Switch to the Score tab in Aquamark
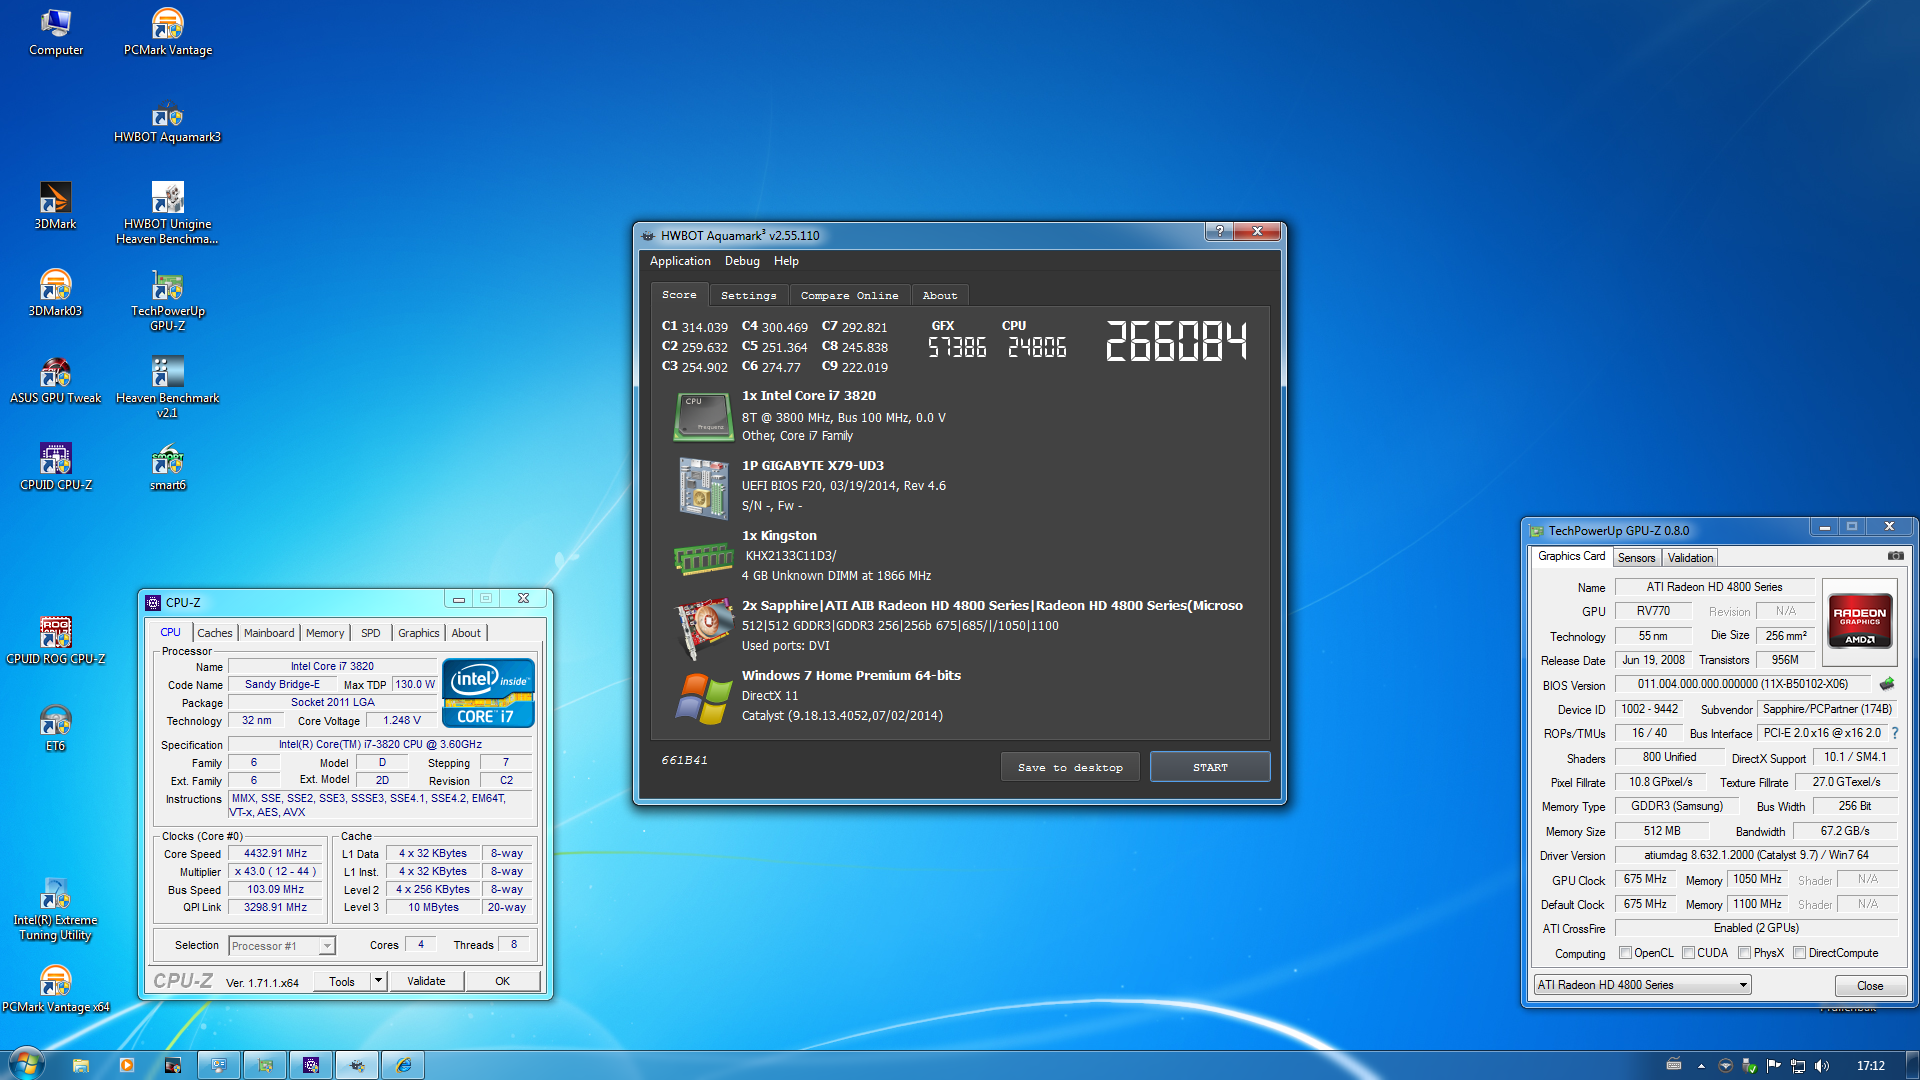Screen dimensions: 1920x1080 (679, 295)
